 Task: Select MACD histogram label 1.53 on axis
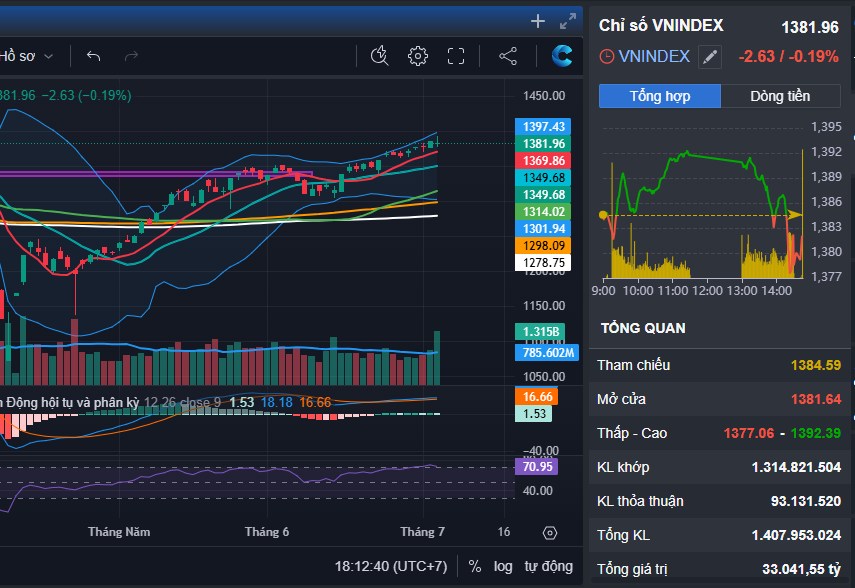(534, 413)
